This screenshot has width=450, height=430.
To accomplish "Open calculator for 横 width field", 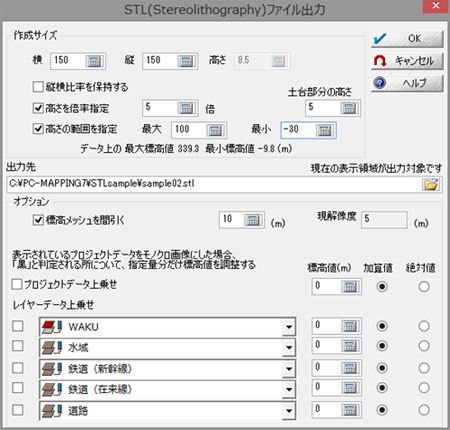I will [94, 61].
